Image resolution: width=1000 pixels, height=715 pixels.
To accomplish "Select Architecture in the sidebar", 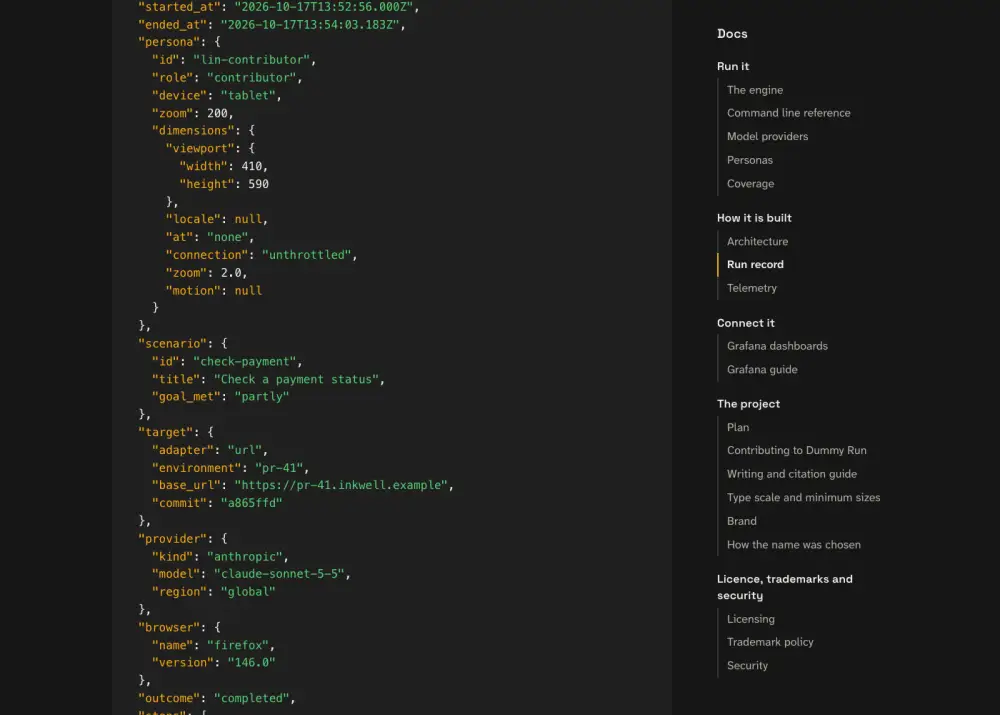I will pyautogui.click(x=757, y=242).
